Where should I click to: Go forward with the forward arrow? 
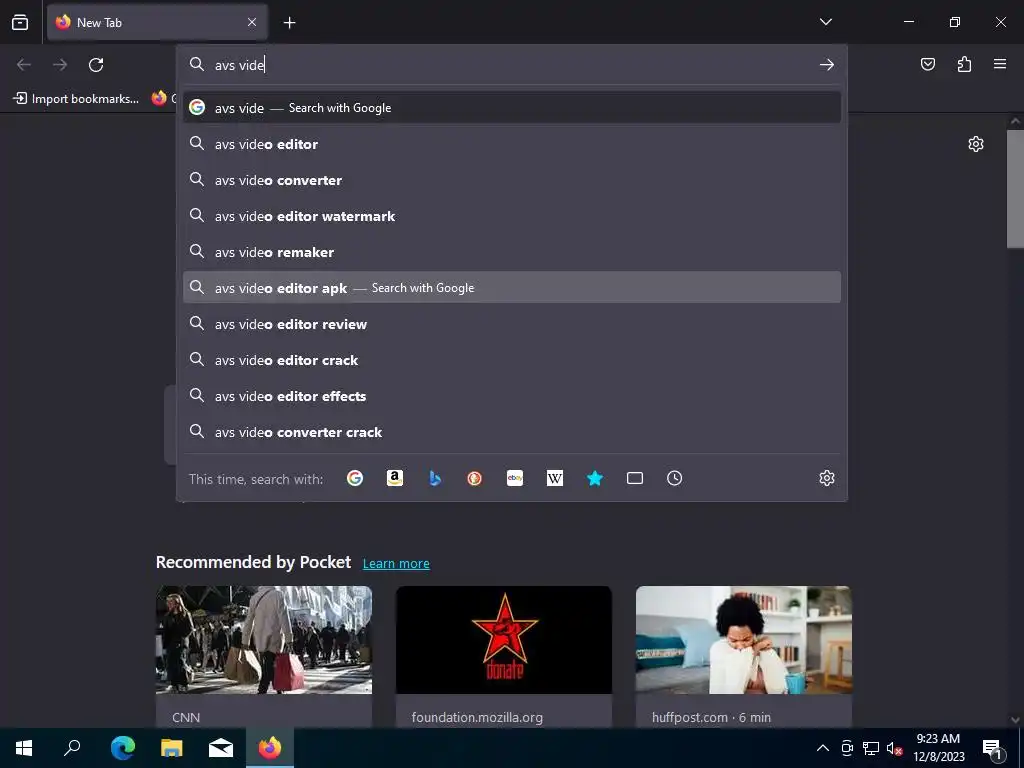click(60, 65)
